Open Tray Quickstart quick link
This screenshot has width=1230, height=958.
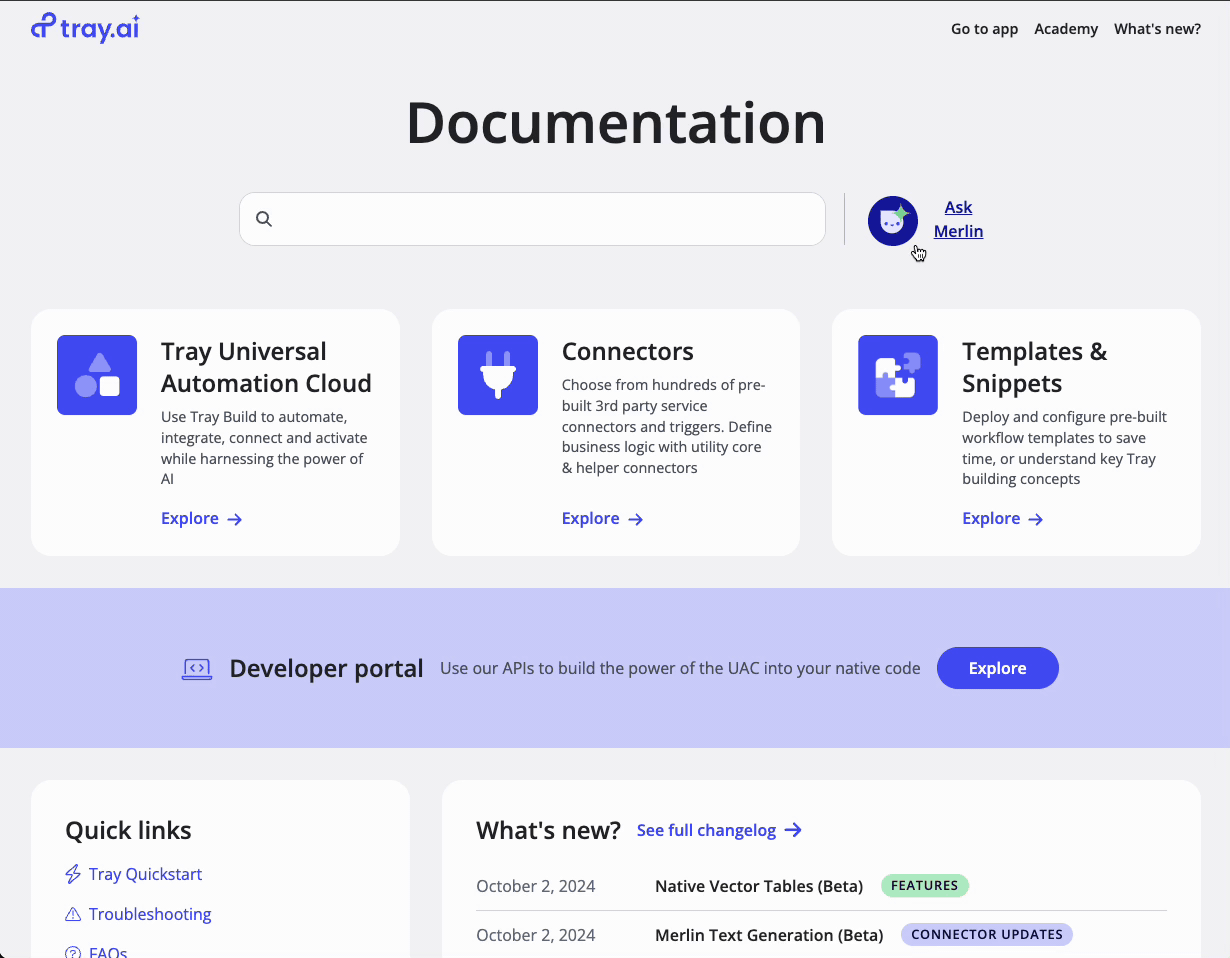(145, 874)
